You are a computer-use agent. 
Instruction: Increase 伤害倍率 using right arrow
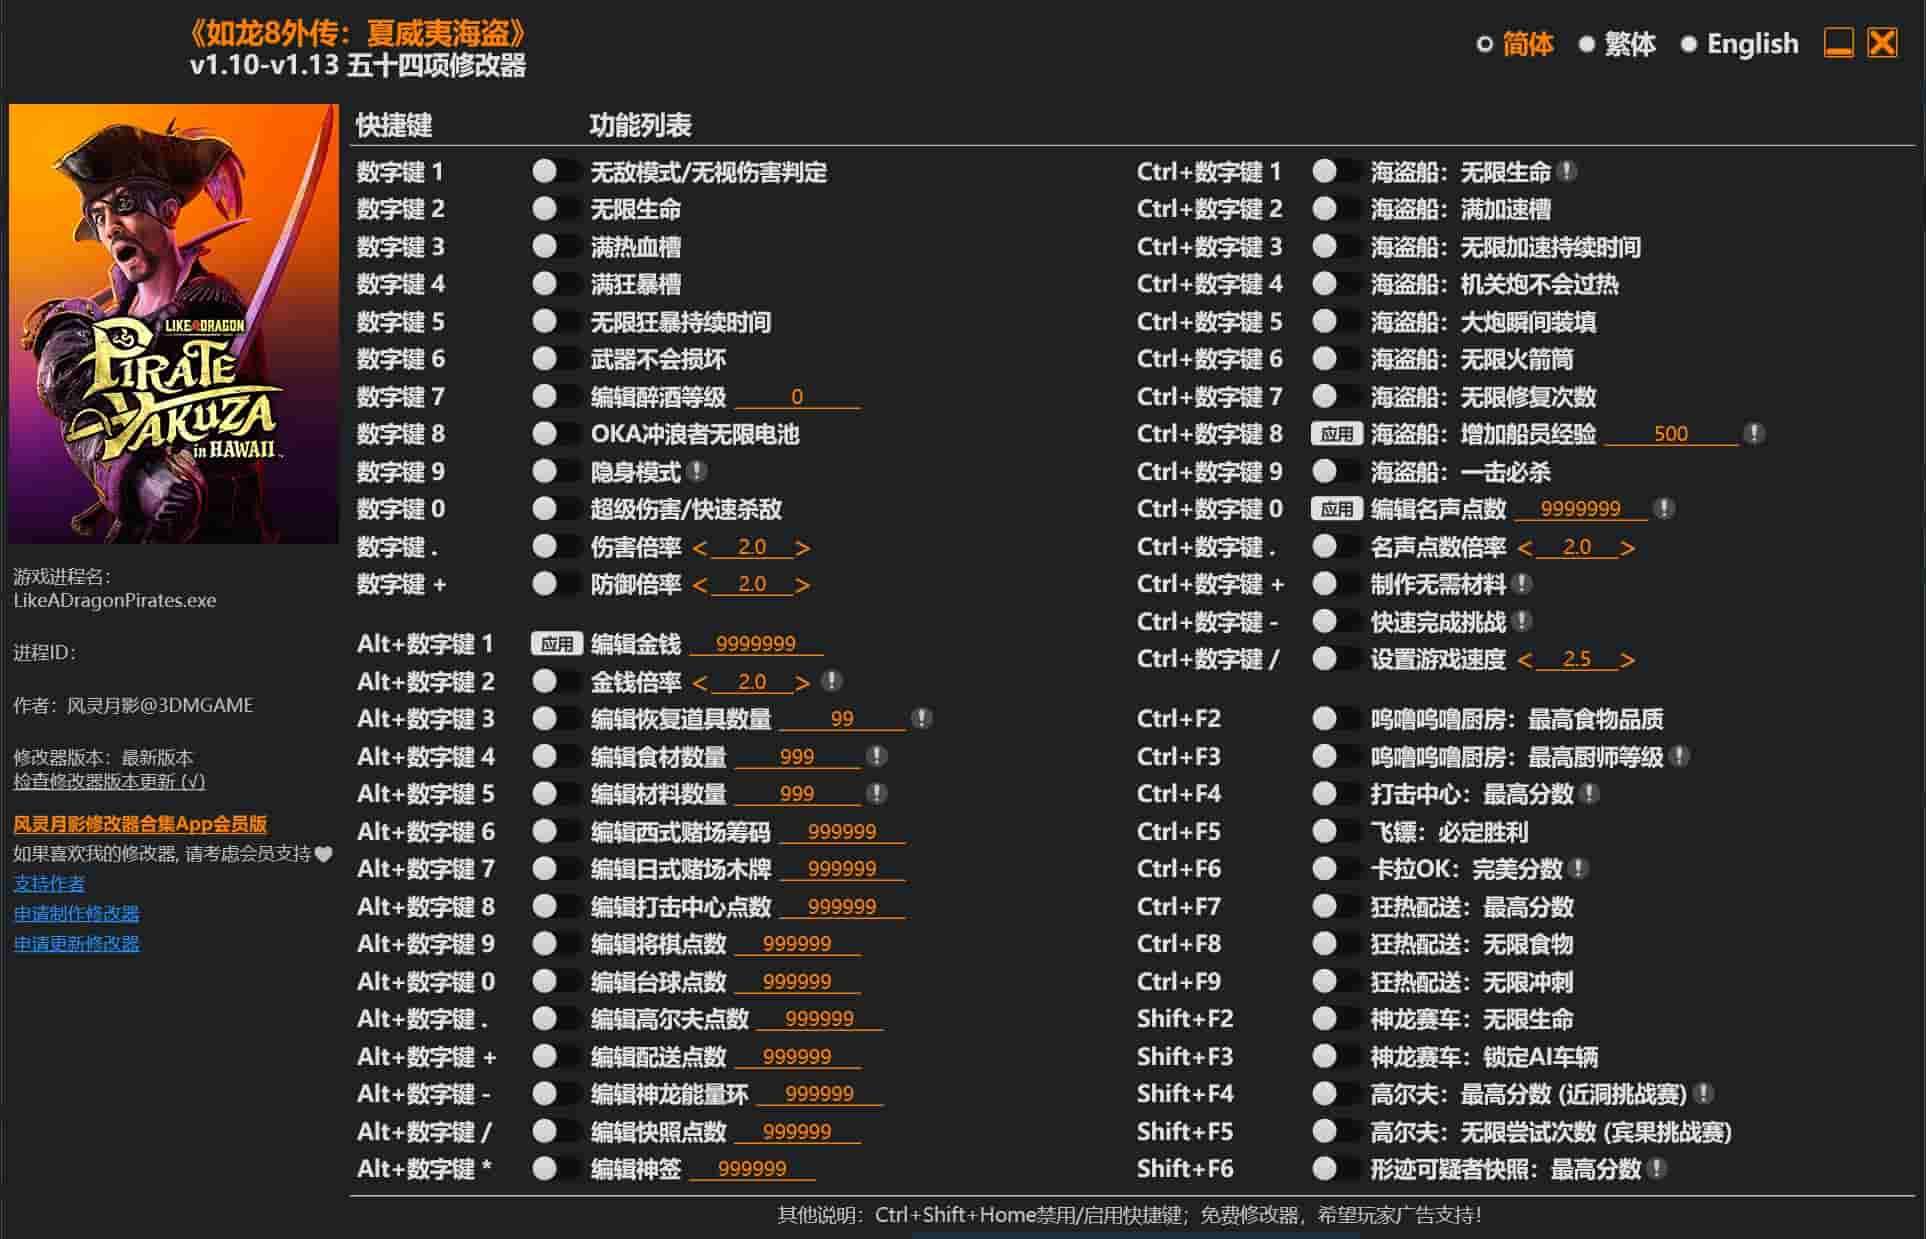click(800, 547)
